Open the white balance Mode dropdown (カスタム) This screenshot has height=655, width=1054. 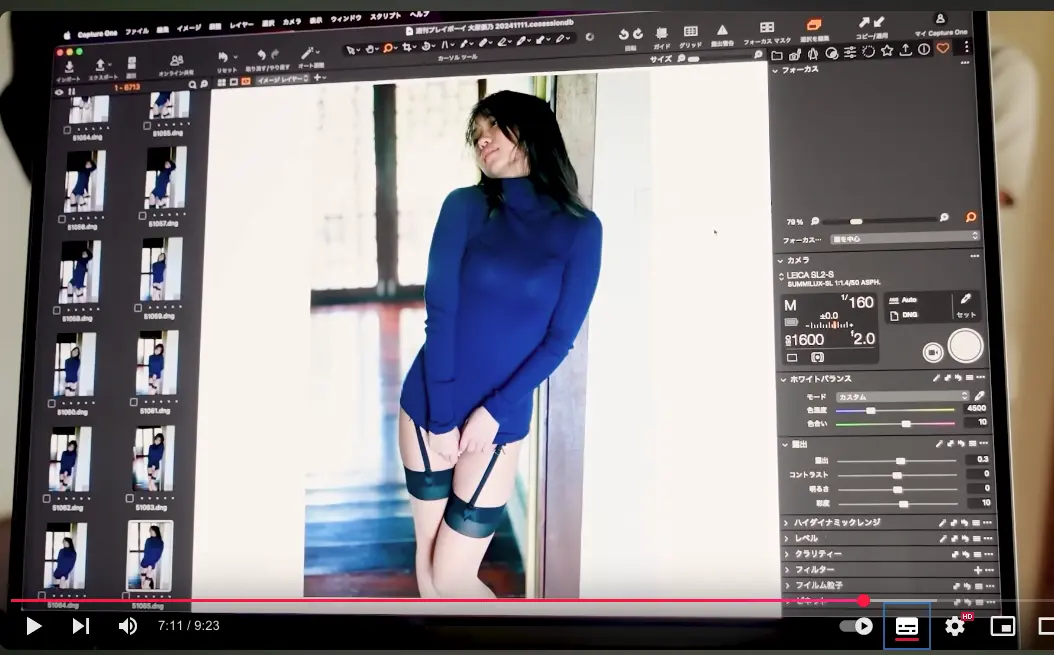click(x=901, y=396)
